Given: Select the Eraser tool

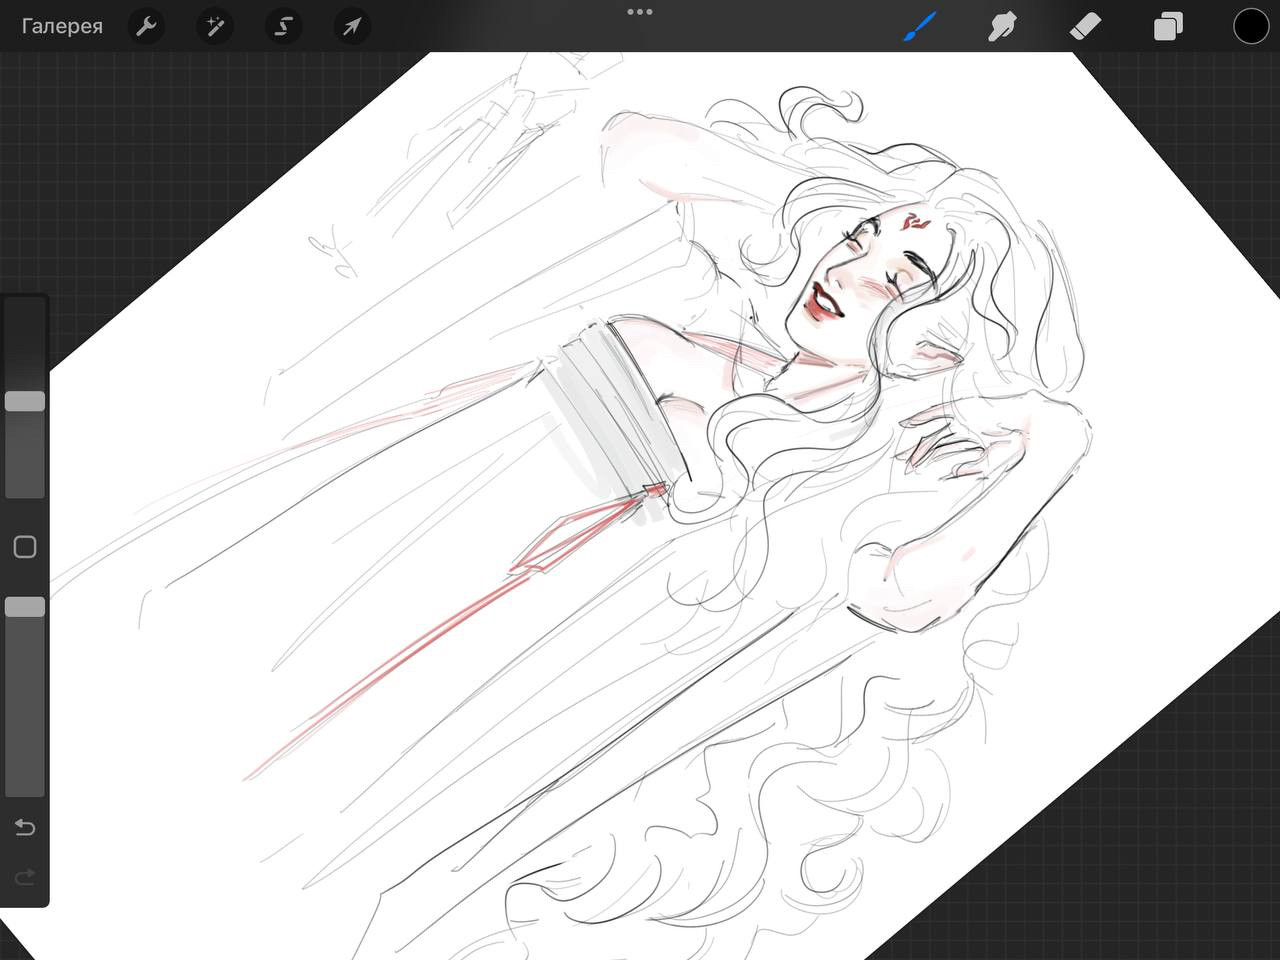Looking at the screenshot, I should pyautogui.click(x=1085, y=27).
